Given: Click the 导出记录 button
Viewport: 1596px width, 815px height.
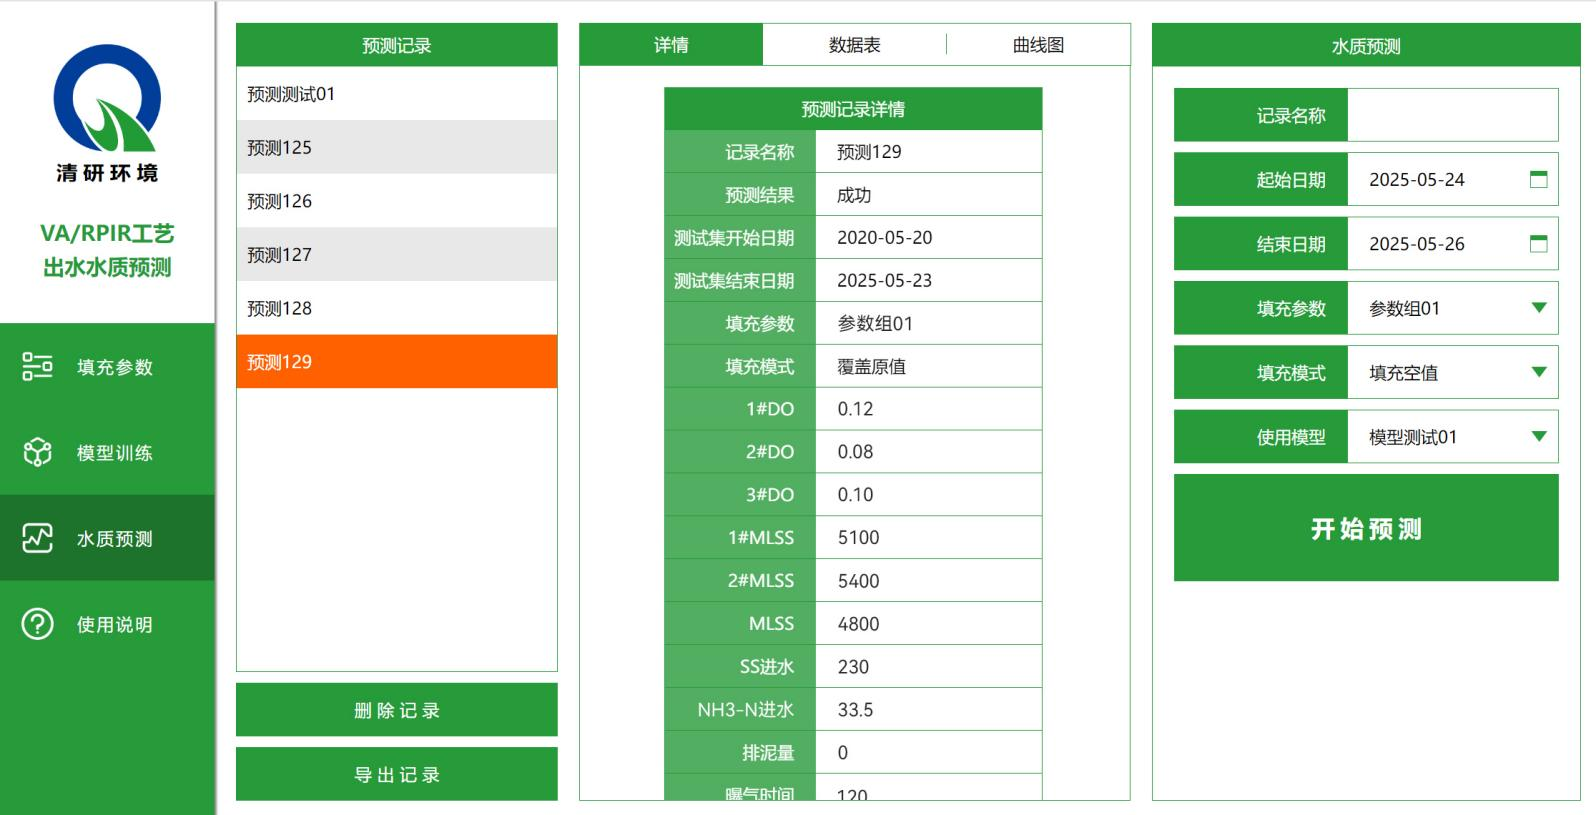Looking at the screenshot, I should point(397,774).
